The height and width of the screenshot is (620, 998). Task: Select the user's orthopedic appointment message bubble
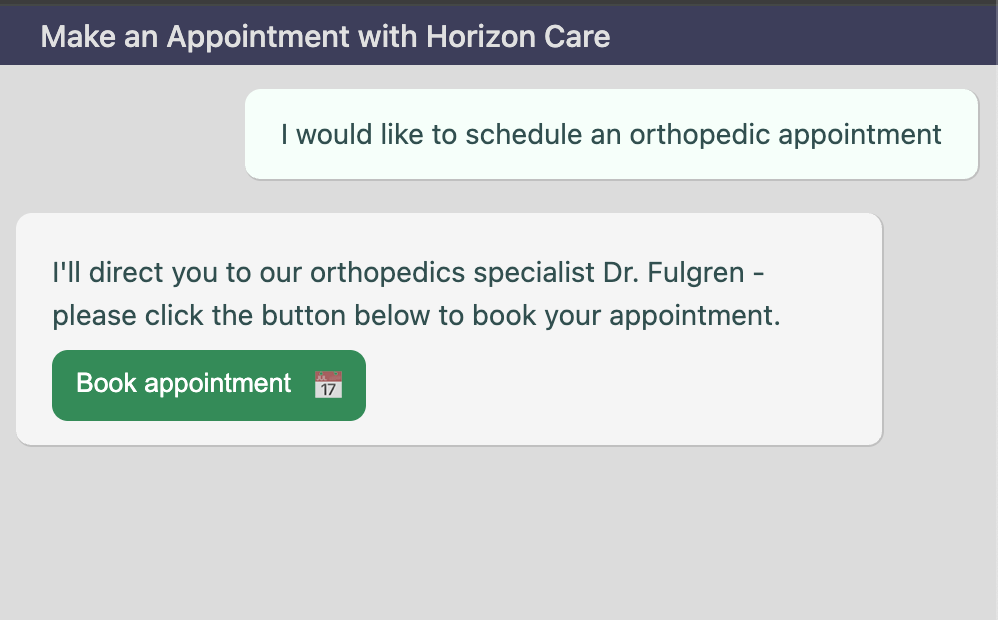[611, 134]
